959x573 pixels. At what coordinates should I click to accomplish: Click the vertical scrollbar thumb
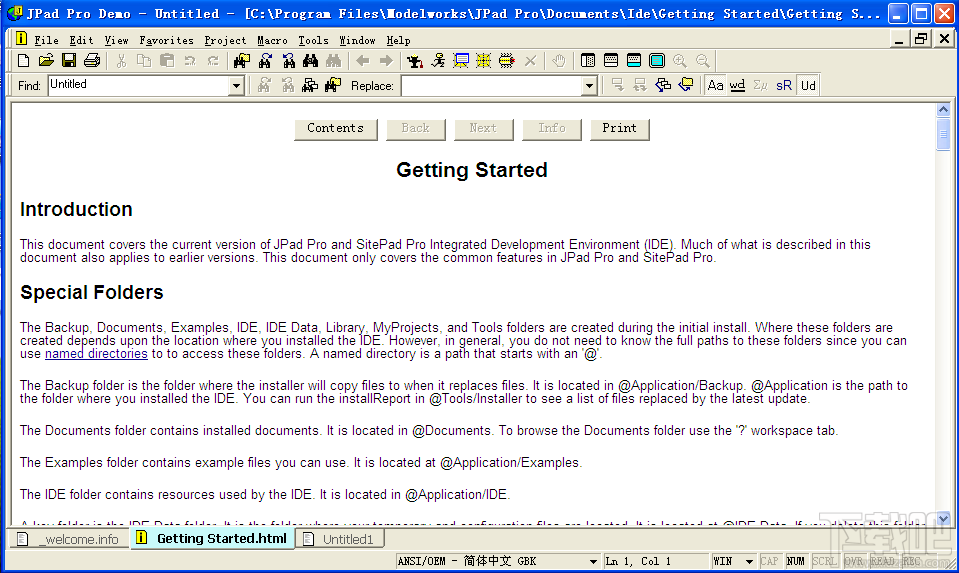943,134
